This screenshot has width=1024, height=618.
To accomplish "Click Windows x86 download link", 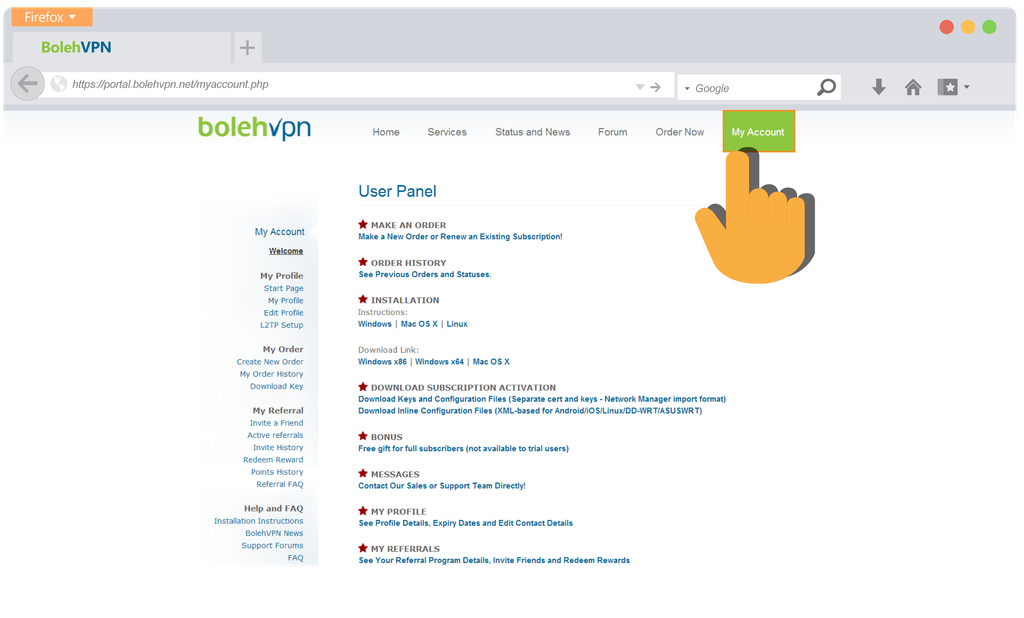I will click(x=382, y=362).
